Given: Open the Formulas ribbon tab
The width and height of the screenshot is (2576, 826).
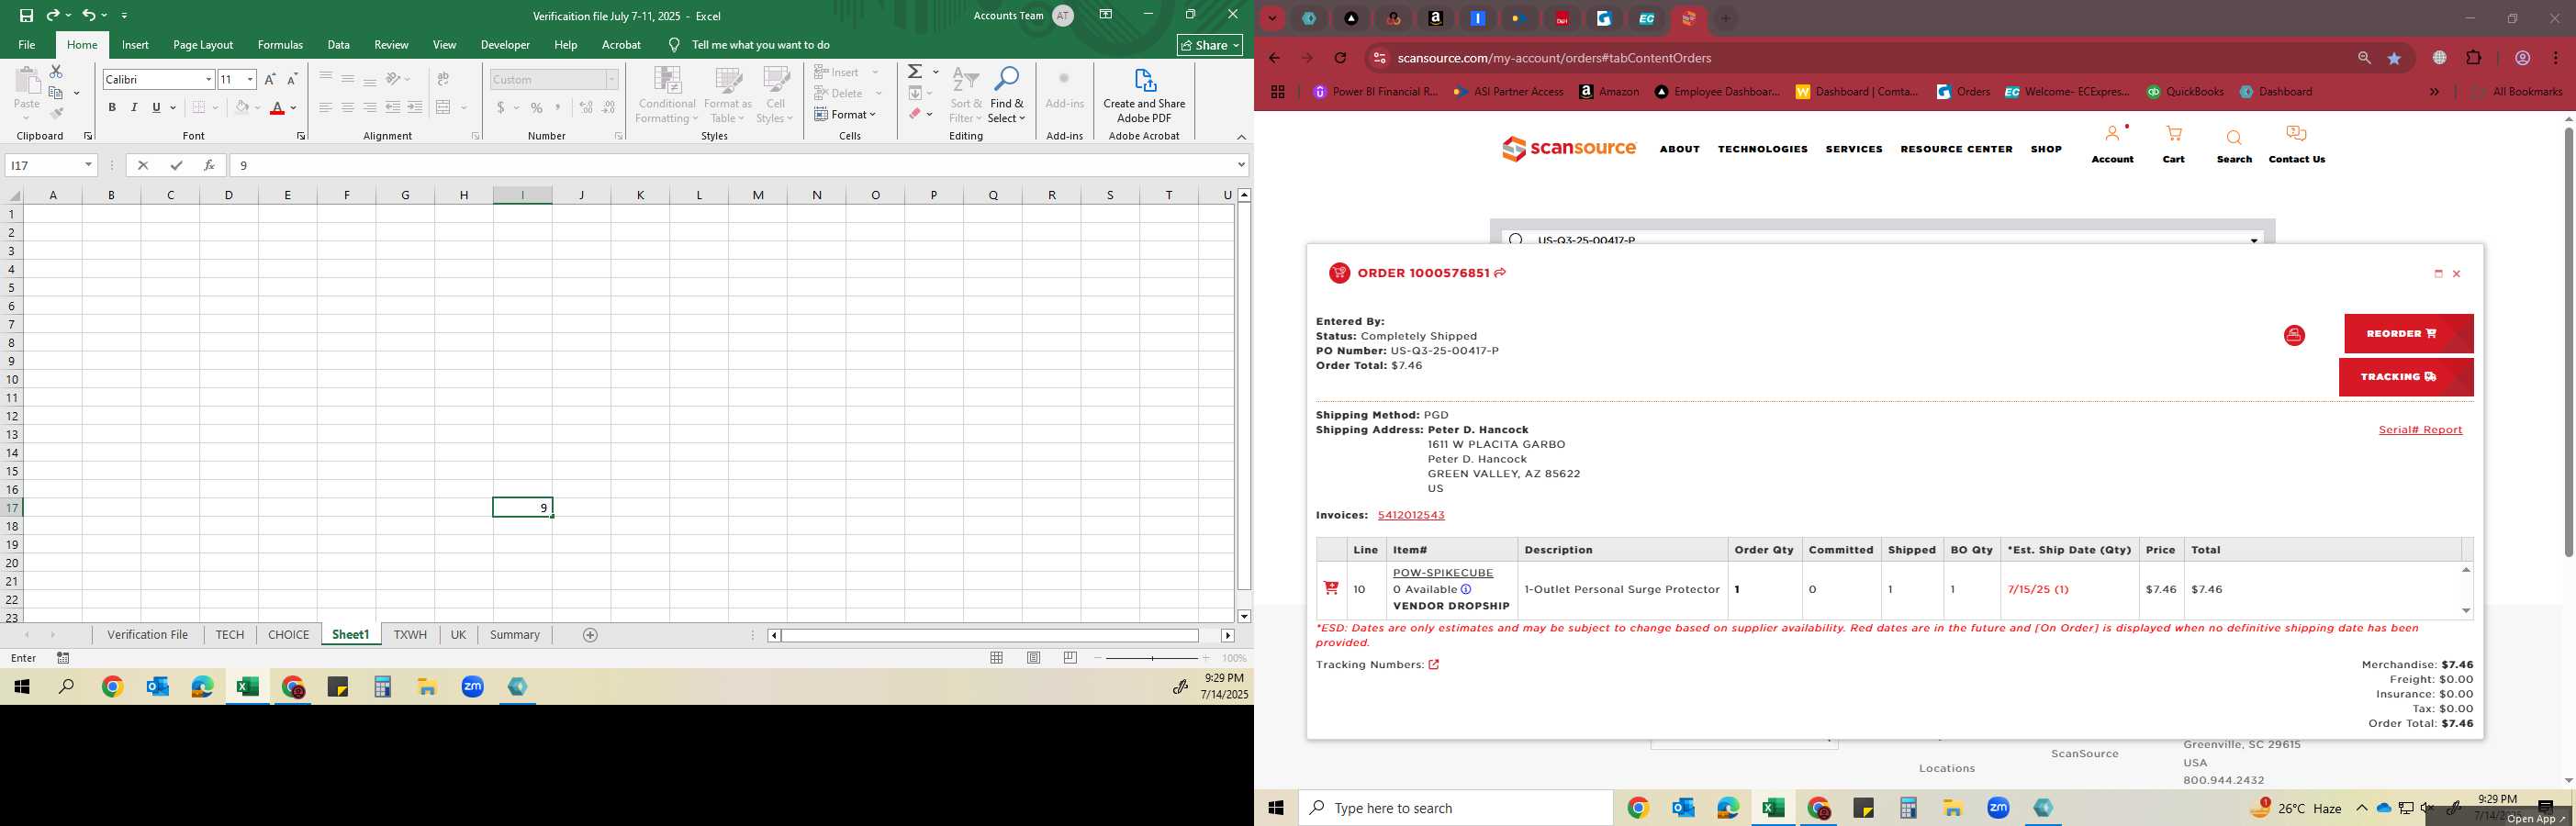Looking at the screenshot, I should point(280,45).
